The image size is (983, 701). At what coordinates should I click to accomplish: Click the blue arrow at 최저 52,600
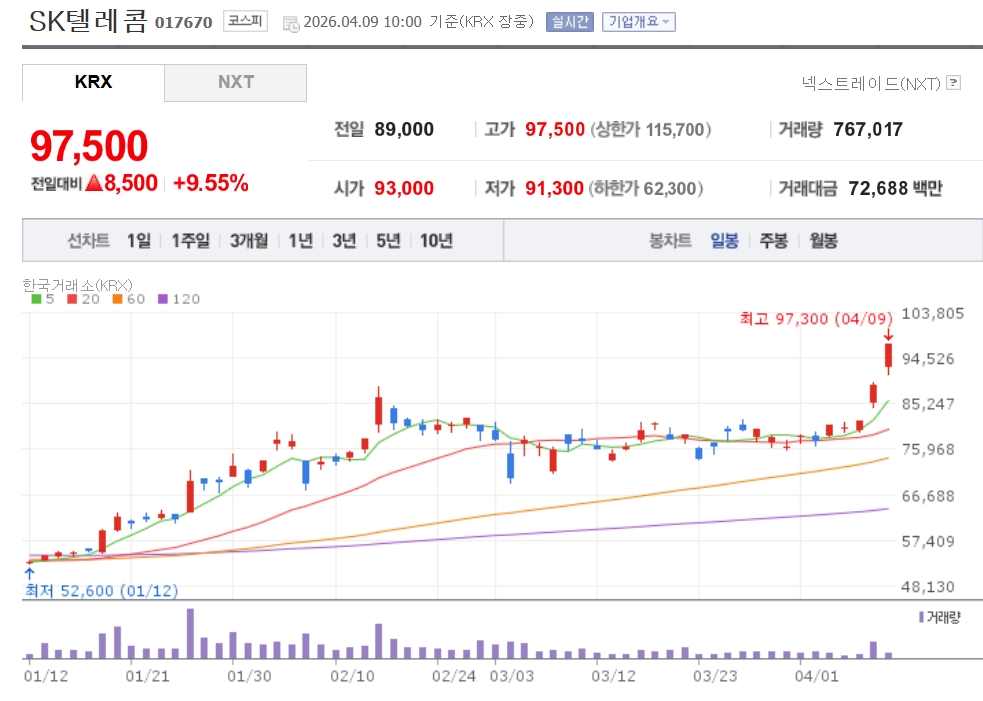click(29, 572)
